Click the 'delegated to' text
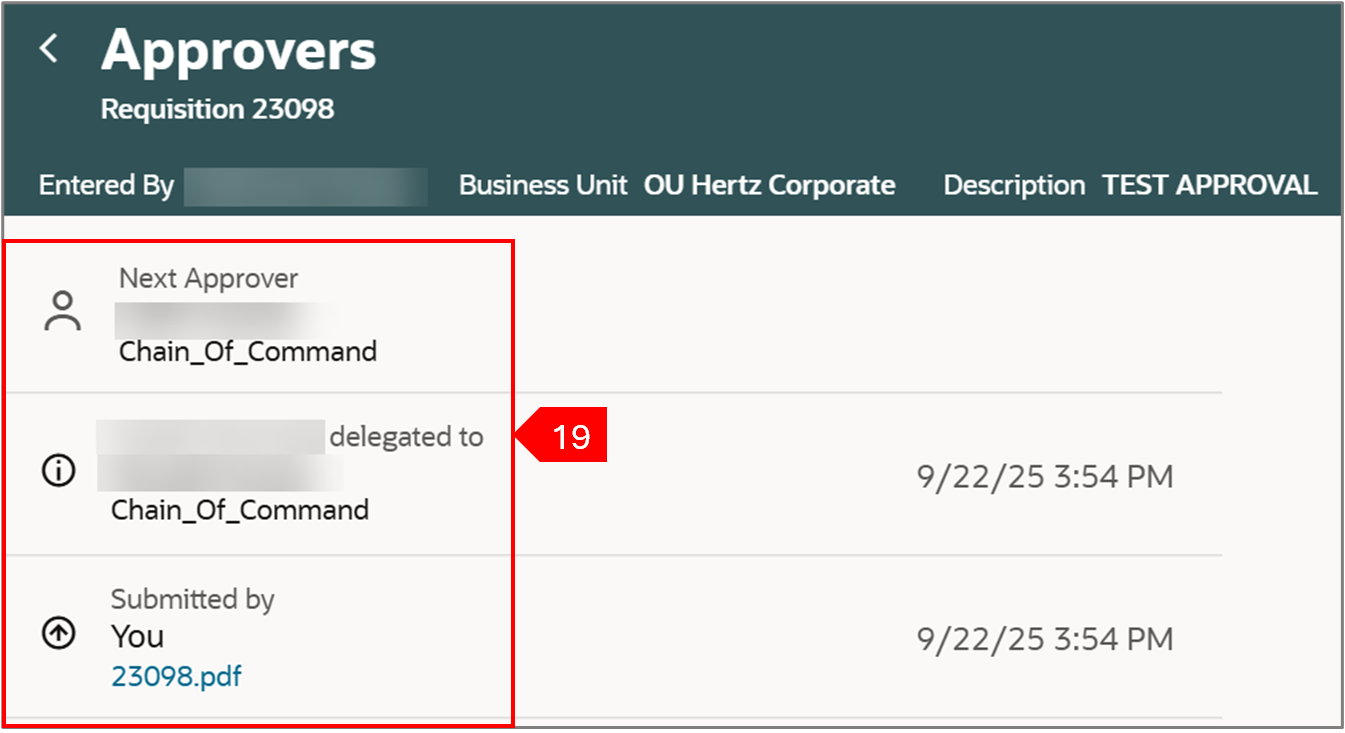Screen dimensions: 1345x733 click(406, 437)
